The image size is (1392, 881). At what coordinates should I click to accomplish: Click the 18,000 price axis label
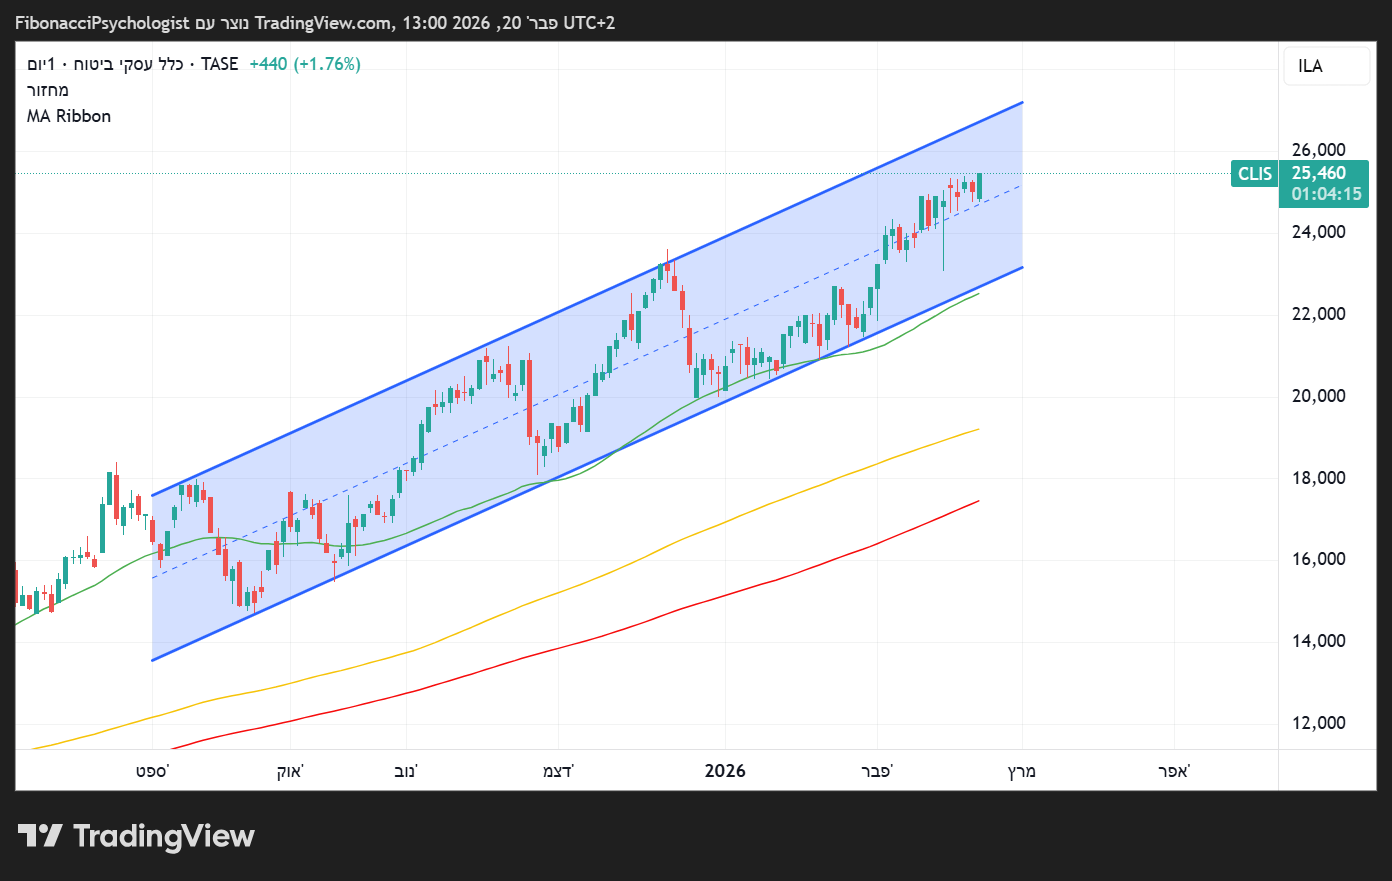pos(1319,478)
